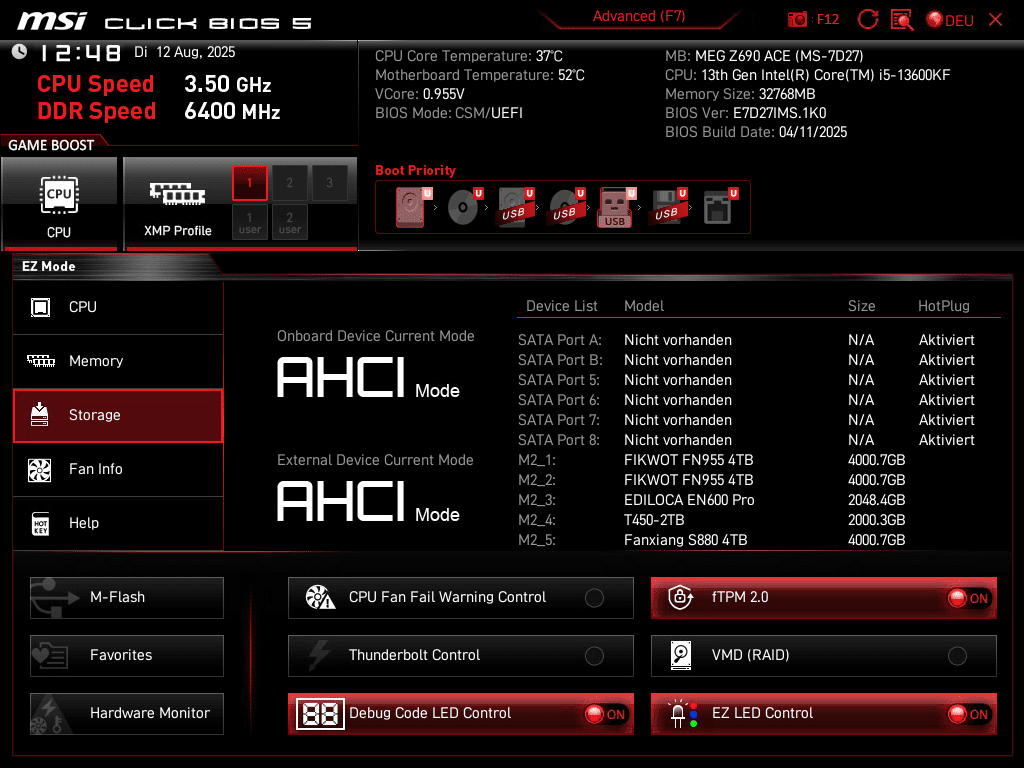Click the Memory module icon in sidebar

[x=41, y=361]
